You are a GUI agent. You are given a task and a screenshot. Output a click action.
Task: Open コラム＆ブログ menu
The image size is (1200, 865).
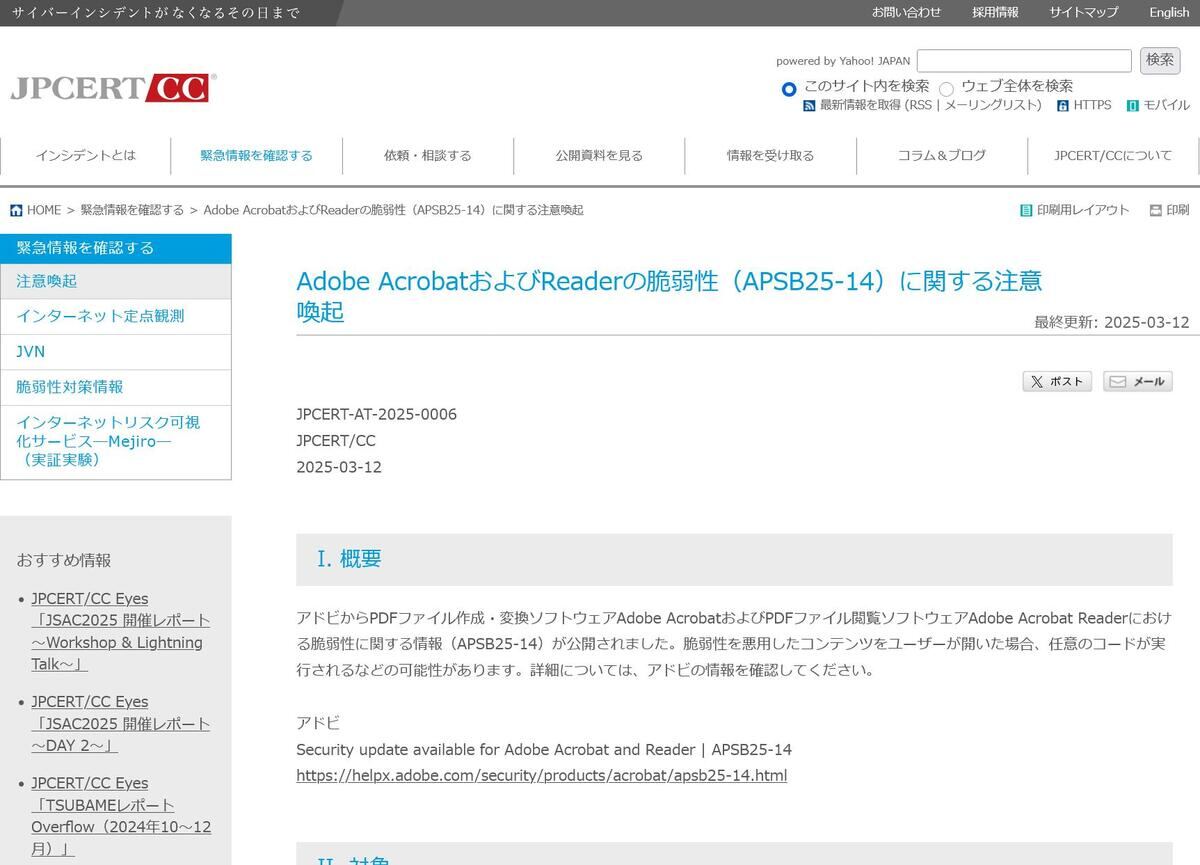[x=942, y=156]
